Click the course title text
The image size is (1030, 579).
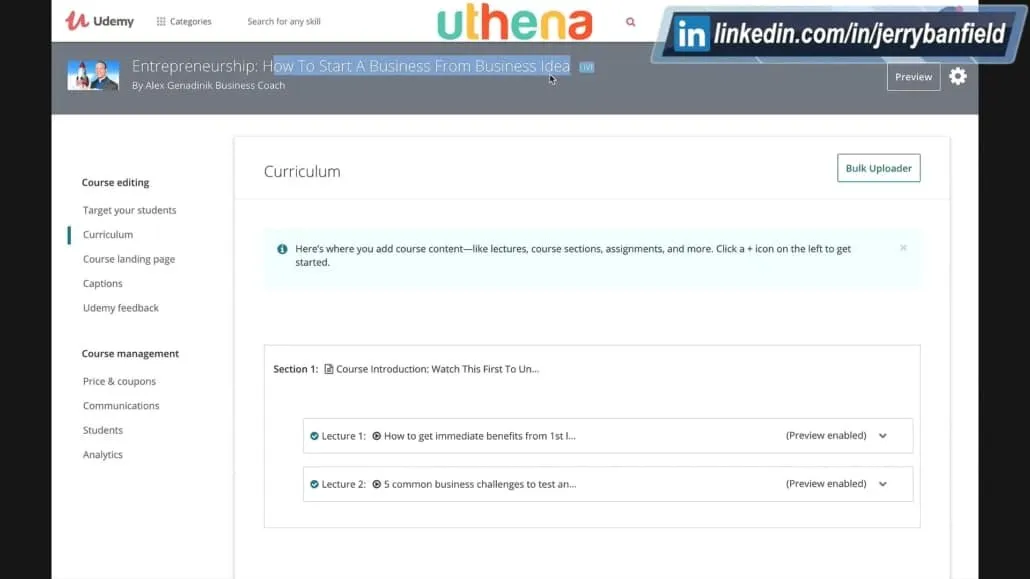(x=351, y=66)
